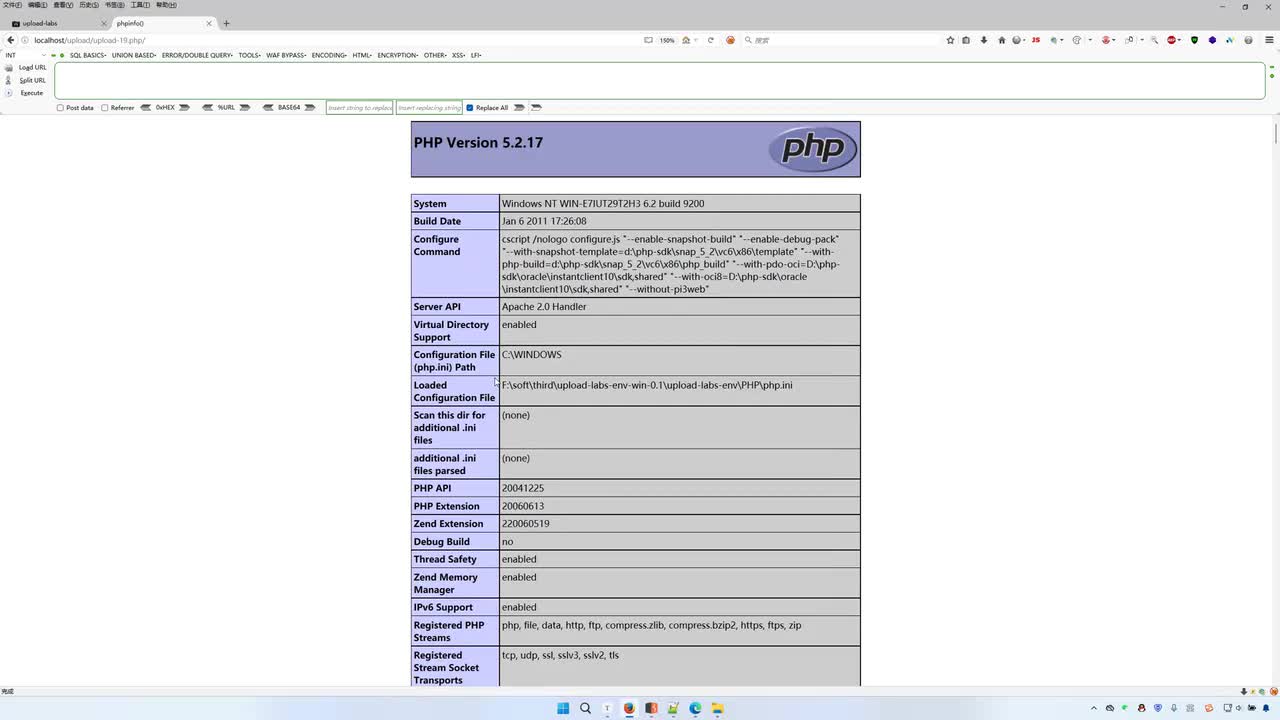The width and height of the screenshot is (1280, 720).
Task: Select the 'PHP Version 5.2.17' heading text
Action: [478, 143]
